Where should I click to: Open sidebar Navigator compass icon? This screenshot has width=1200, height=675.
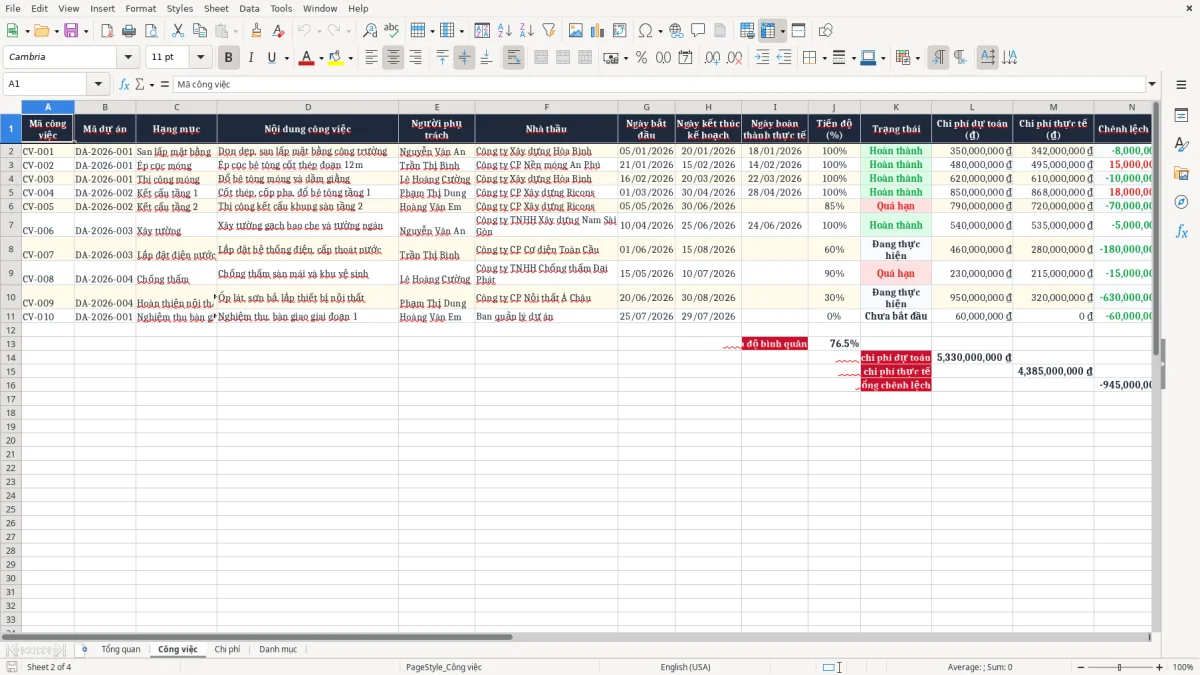tap(1181, 202)
